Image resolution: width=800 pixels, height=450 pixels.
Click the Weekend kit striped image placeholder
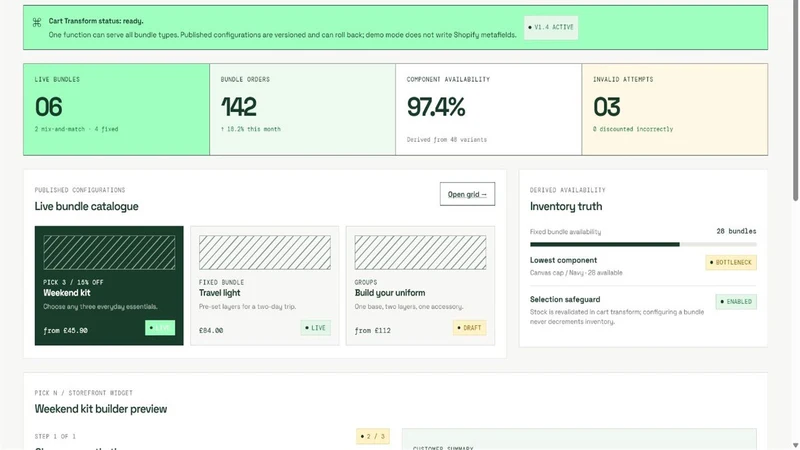[109, 253]
